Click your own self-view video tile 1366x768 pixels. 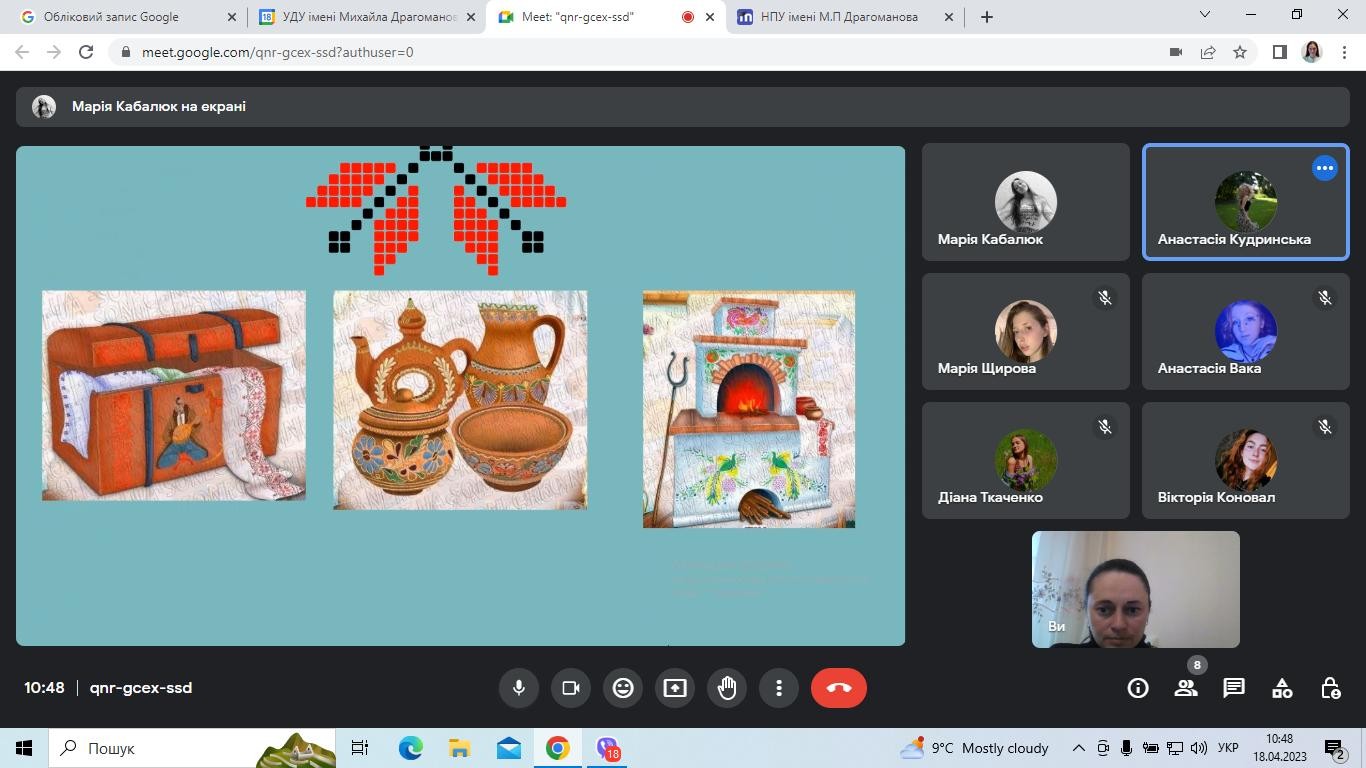click(1136, 589)
